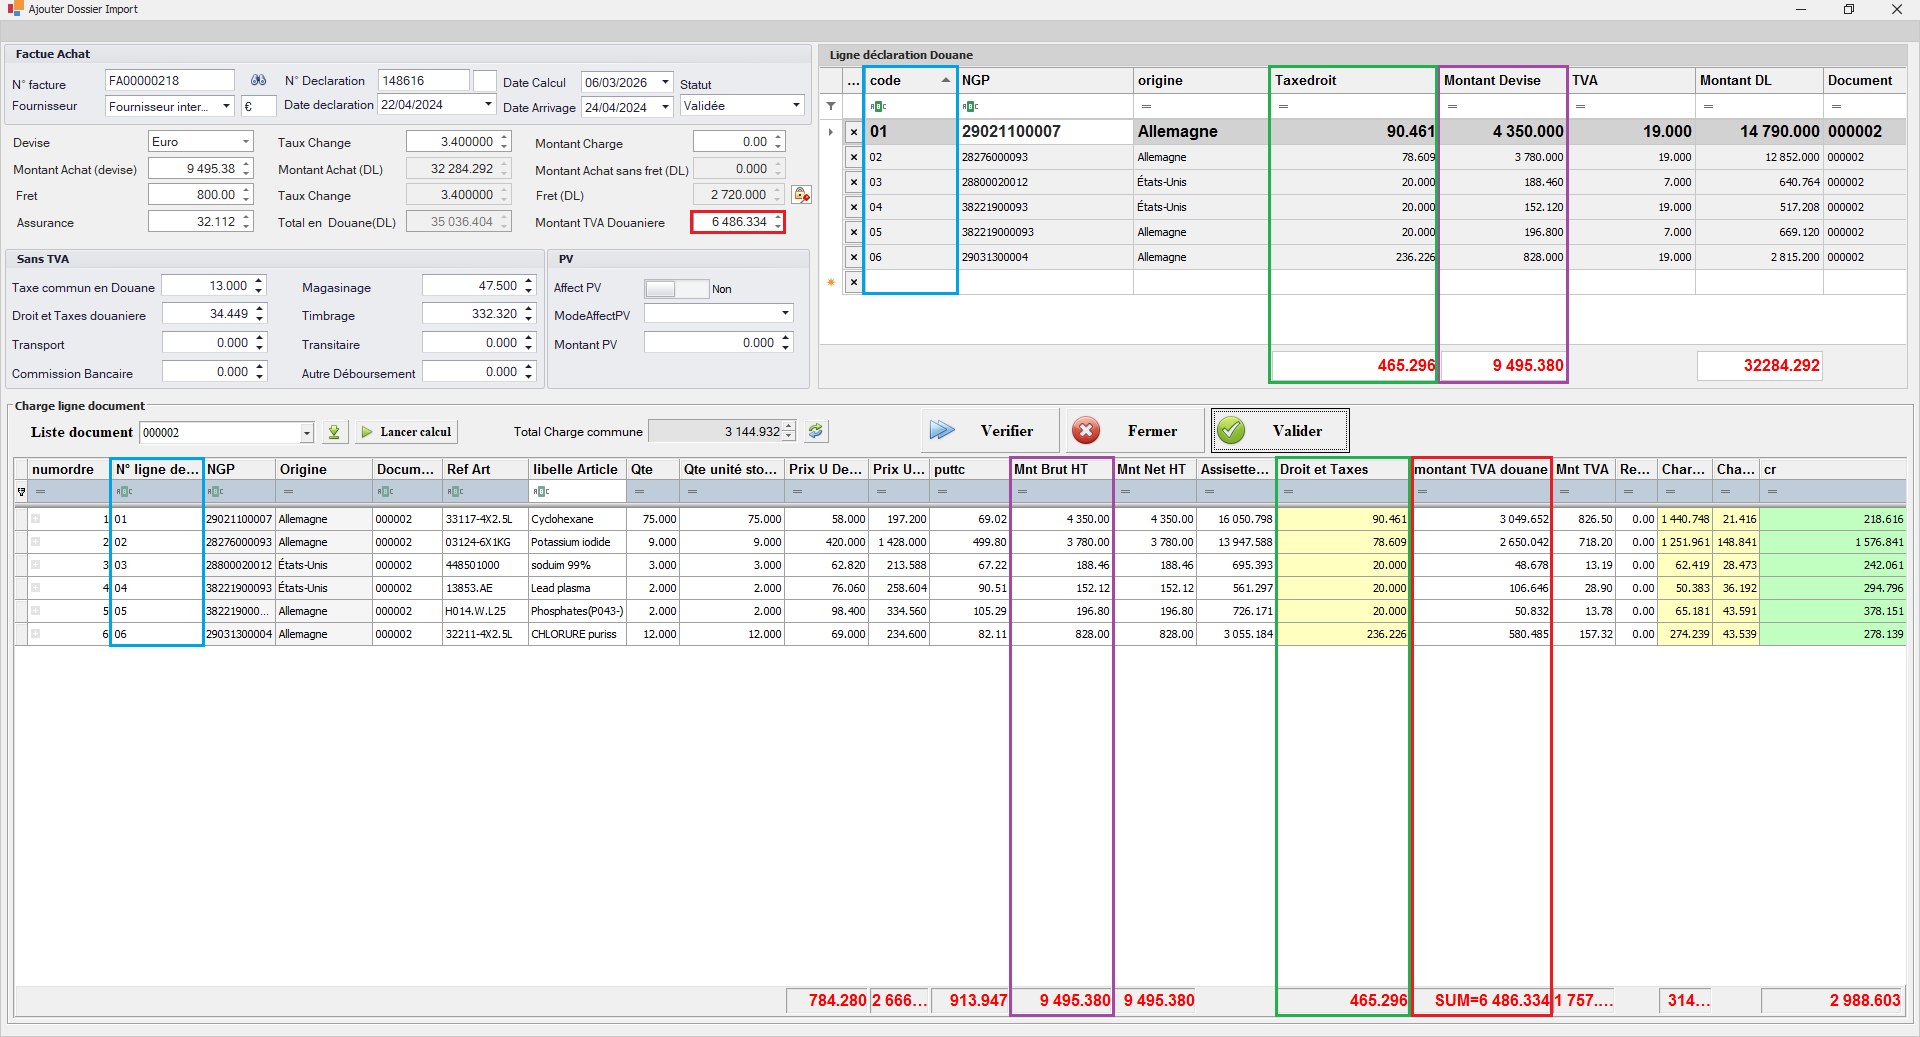Viewport: 1920px width, 1037px height.
Task: Click the X icon on customs line 06
Action: click(853, 257)
